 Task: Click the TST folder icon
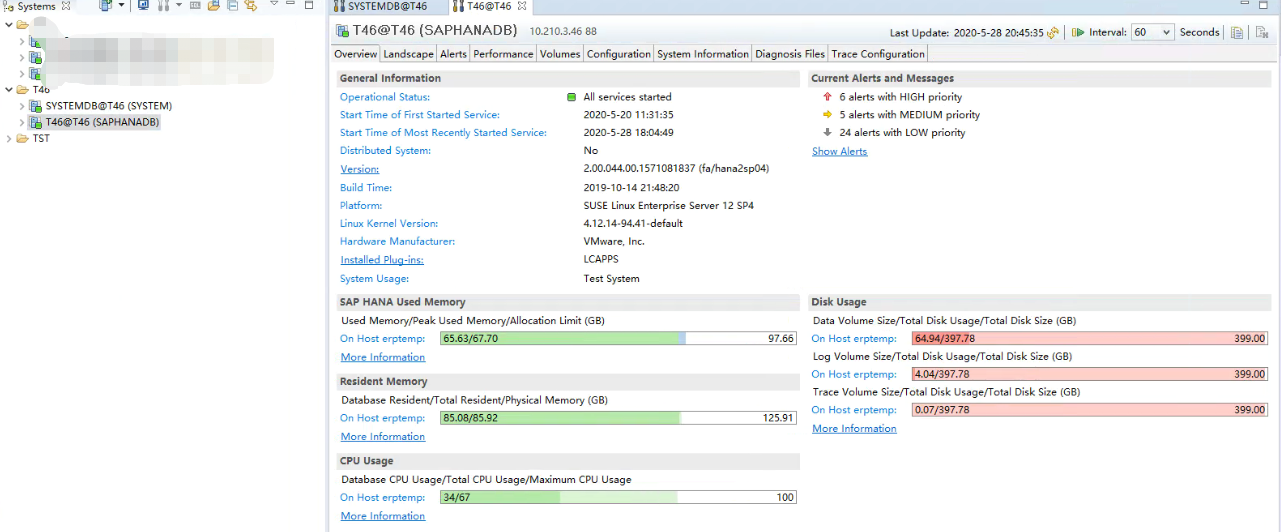(x=23, y=139)
